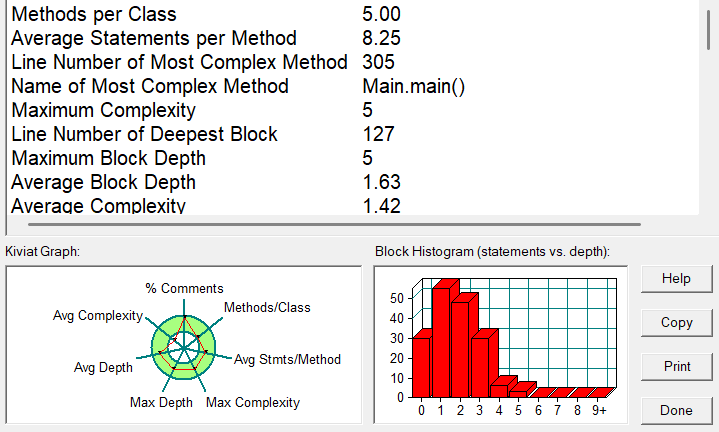The image size is (719, 432).
Task: Select 'Name of Most Complex Method' label
Action: (x=150, y=86)
